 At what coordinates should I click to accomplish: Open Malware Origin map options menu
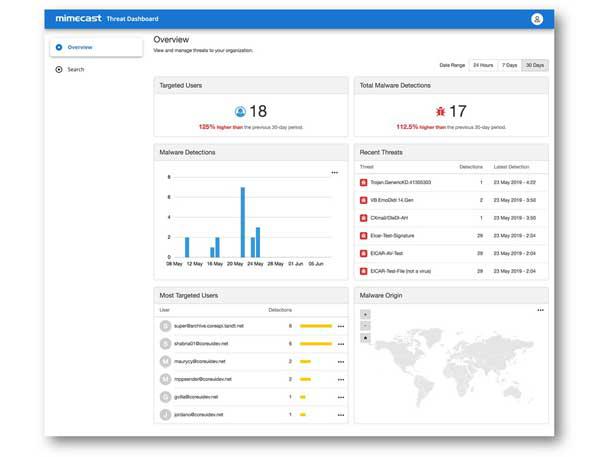[540, 310]
